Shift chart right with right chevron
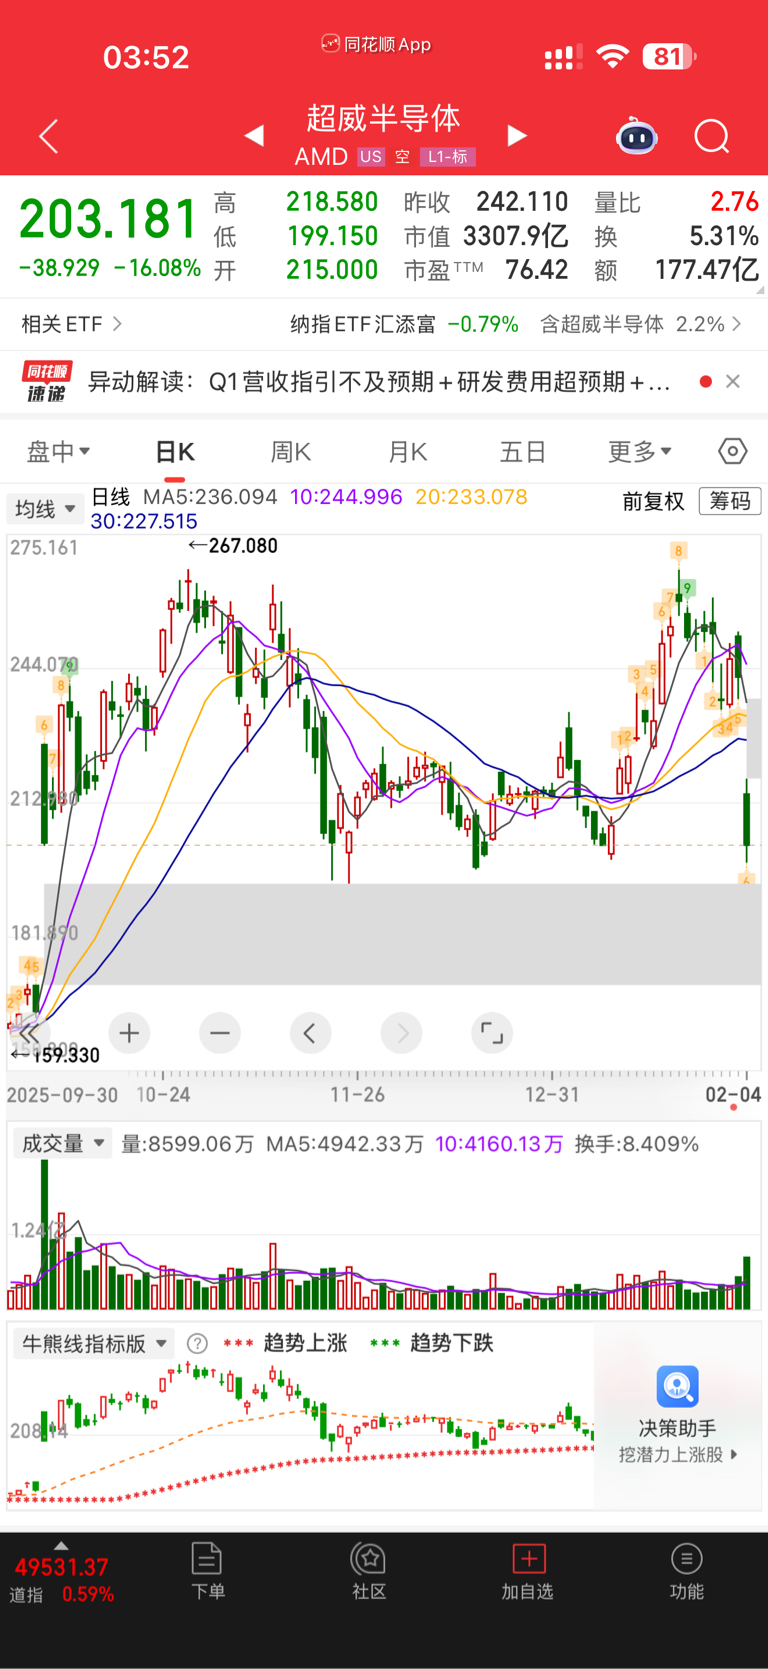 click(x=402, y=1033)
